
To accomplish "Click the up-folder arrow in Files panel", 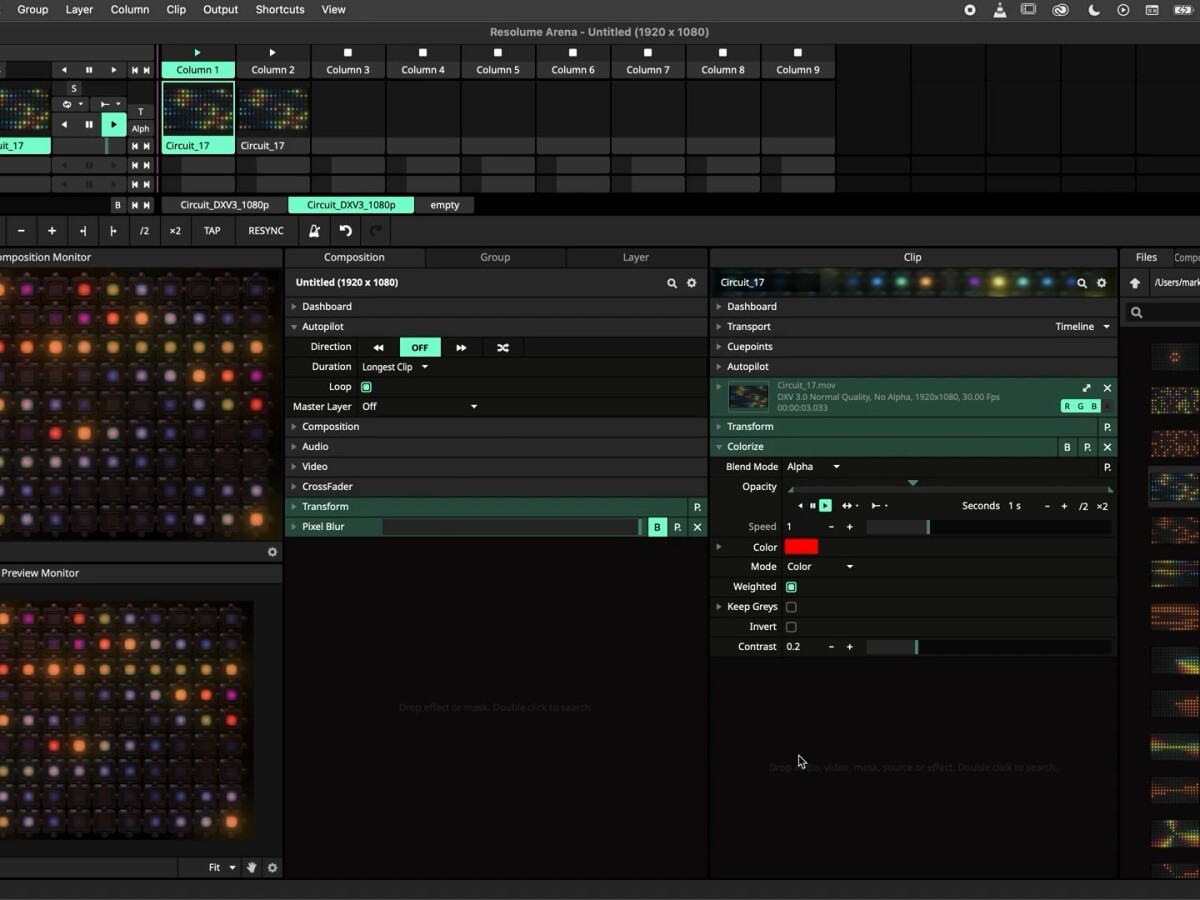I will click(x=1135, y=283).
